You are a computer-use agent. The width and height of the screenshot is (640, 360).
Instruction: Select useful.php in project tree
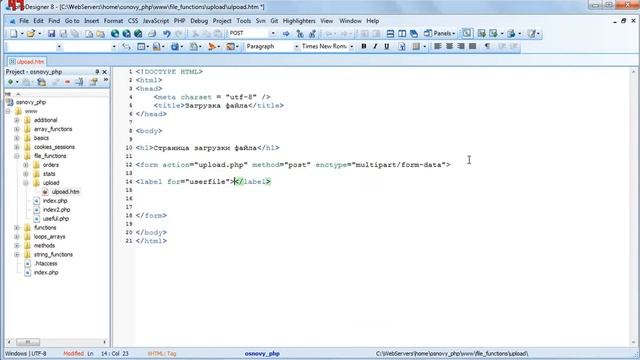[56, 219]
